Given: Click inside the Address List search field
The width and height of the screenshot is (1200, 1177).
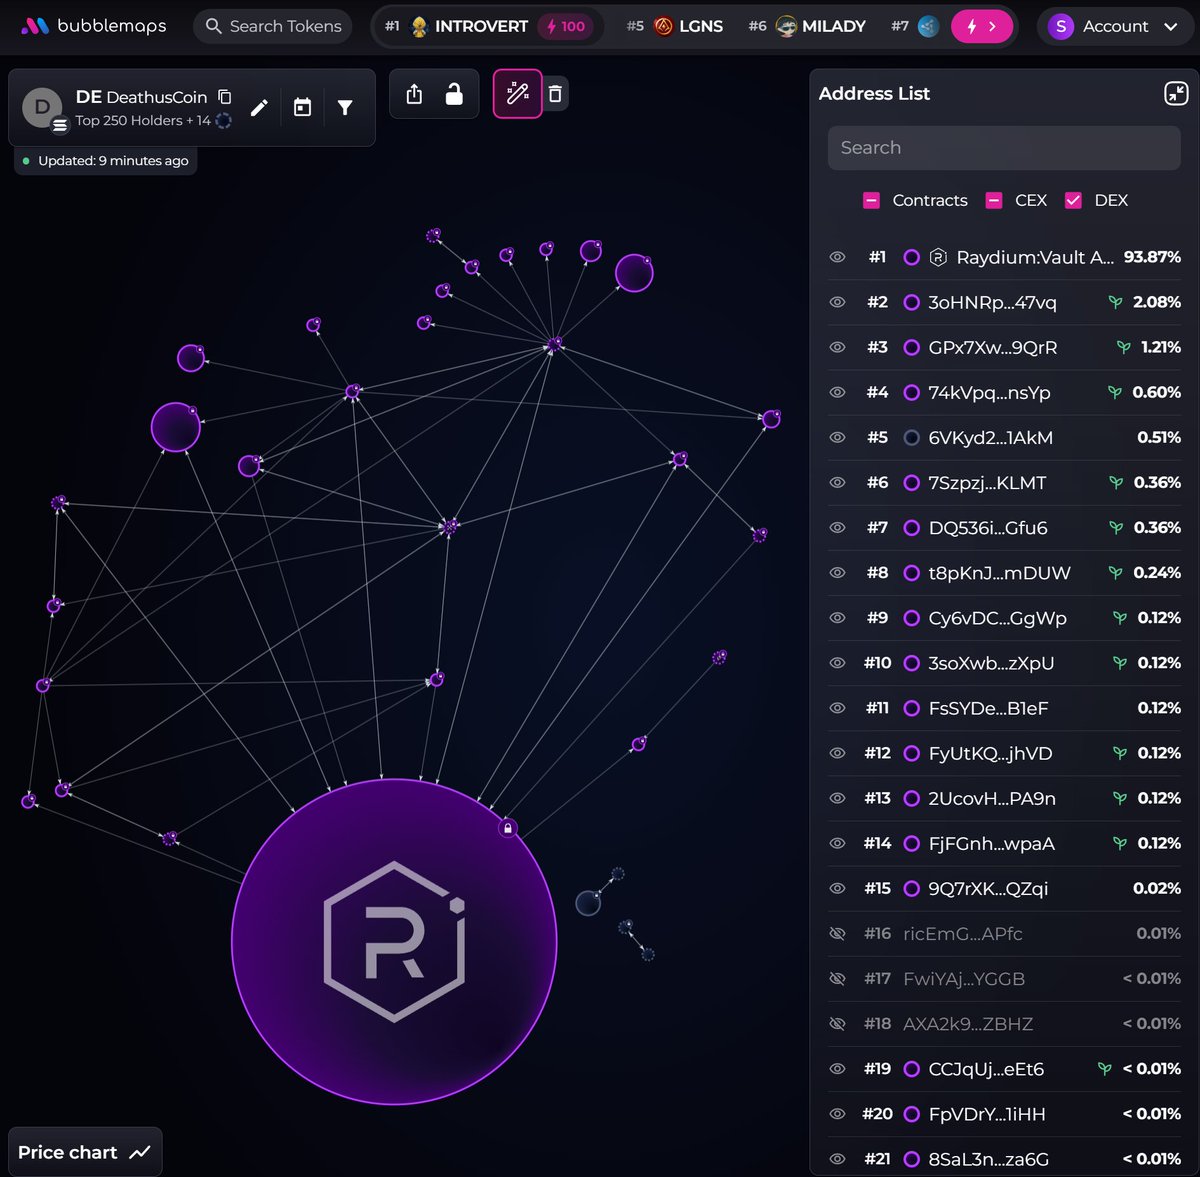Looking at the screenshot, I should coord(1004,148).
